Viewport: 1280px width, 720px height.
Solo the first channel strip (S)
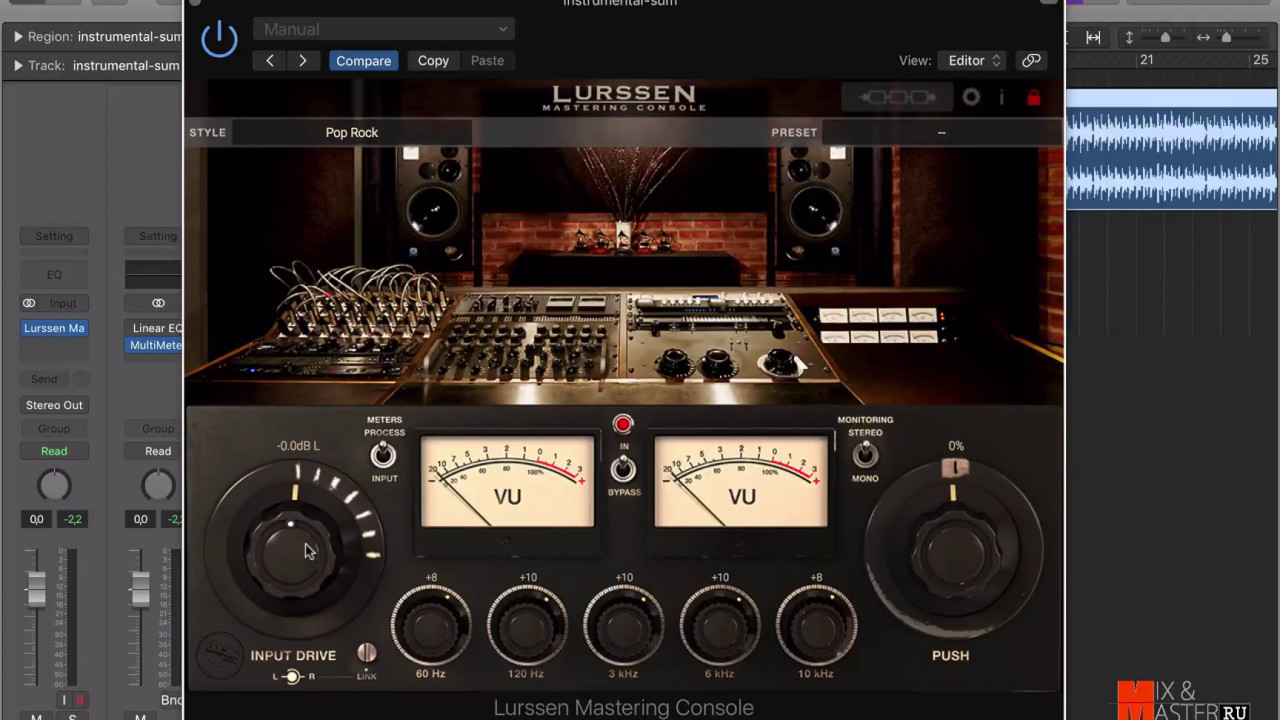(x=72, y=716)
